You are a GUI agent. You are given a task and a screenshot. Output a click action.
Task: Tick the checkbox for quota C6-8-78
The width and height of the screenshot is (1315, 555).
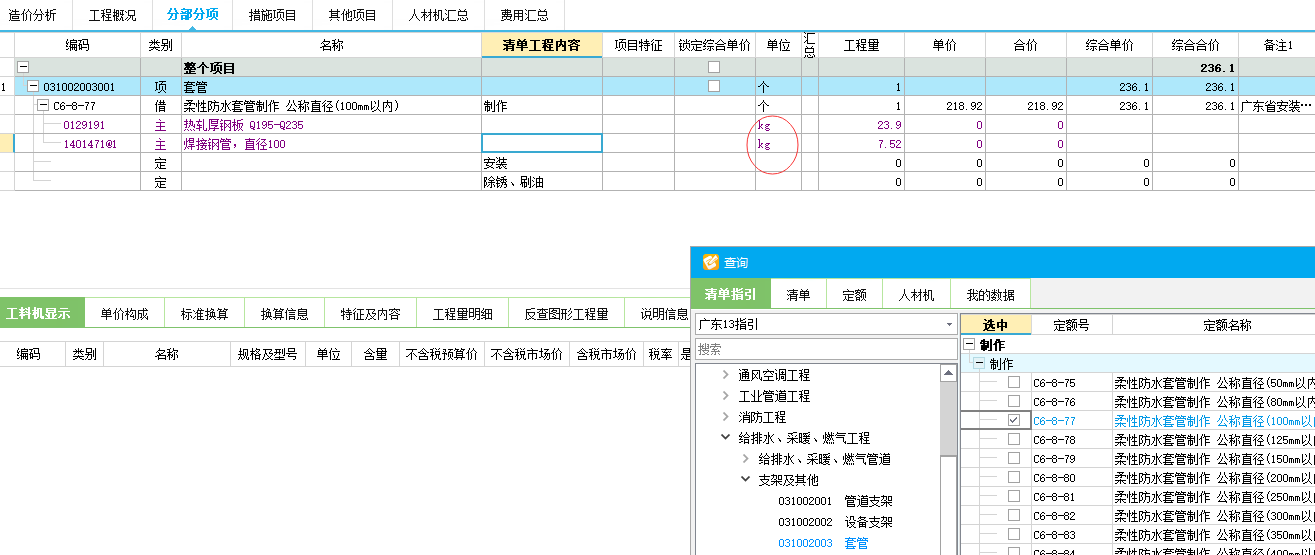click(x=1014, y=439)
